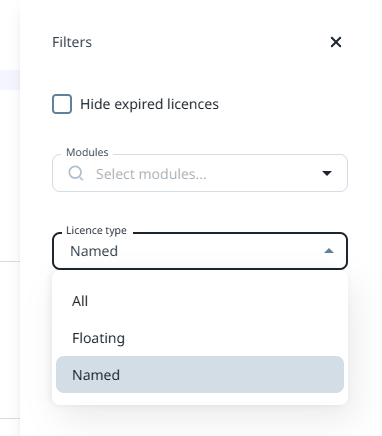Viewport: 382px width, 436px height.
Task: Pick the highlighted Named option
Action: pyautogui.click(x=200, y=375)
